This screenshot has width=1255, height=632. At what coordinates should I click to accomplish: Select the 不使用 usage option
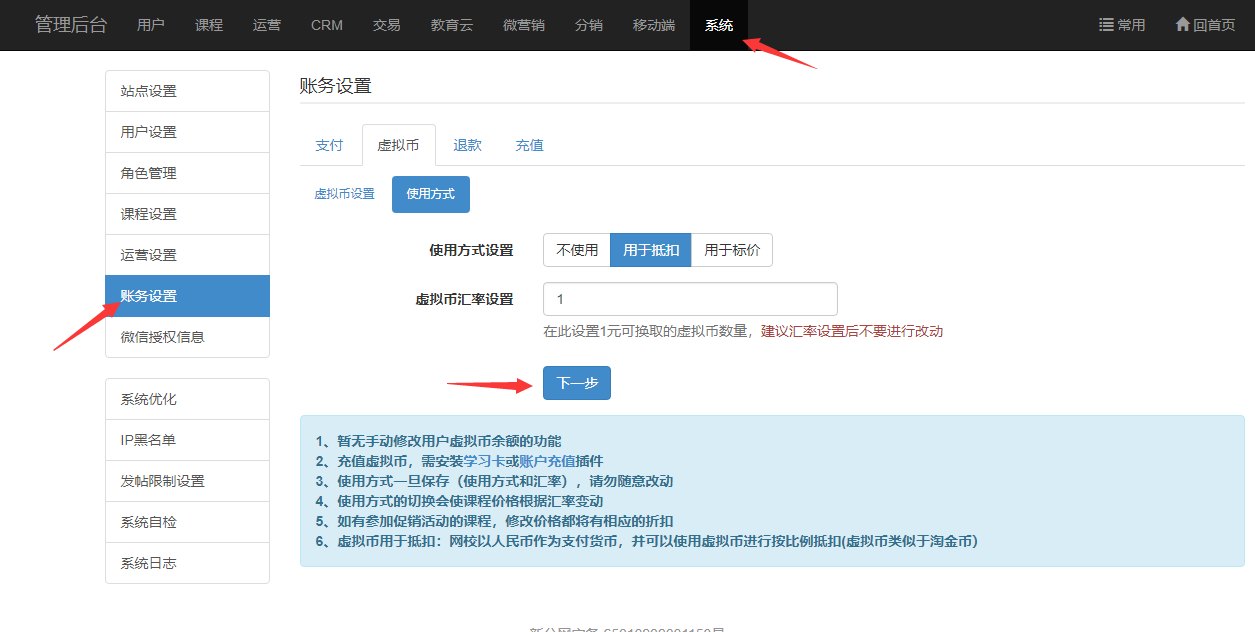(x=577, y=250)
